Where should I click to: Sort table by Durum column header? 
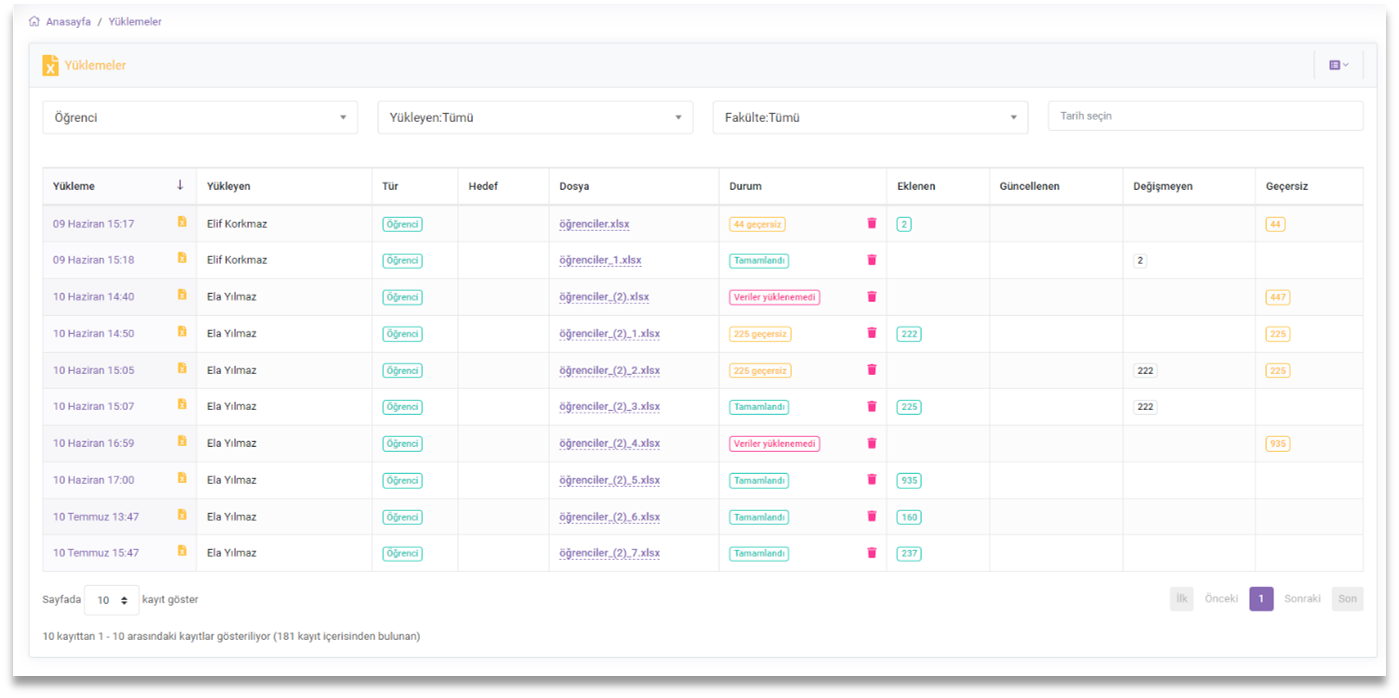745,186
